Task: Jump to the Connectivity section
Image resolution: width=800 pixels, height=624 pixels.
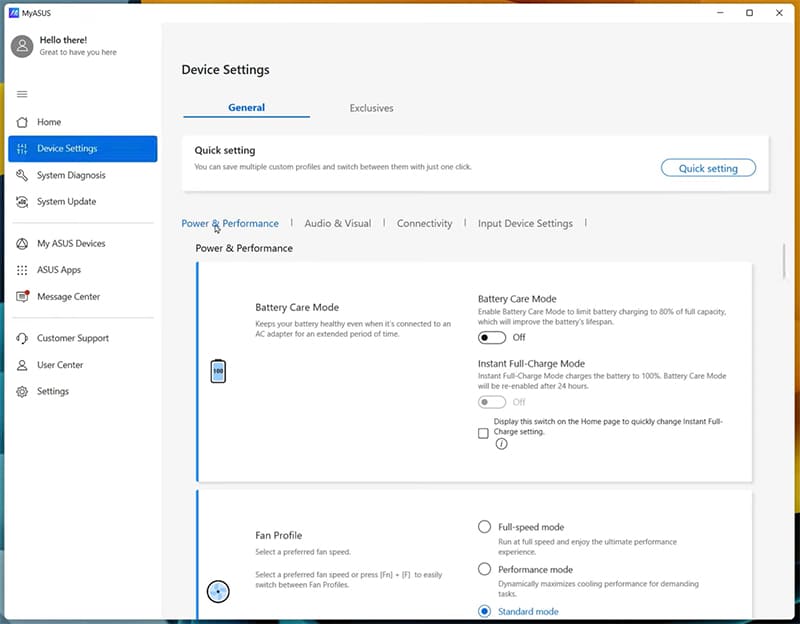Action: click(x=424, y=224)
